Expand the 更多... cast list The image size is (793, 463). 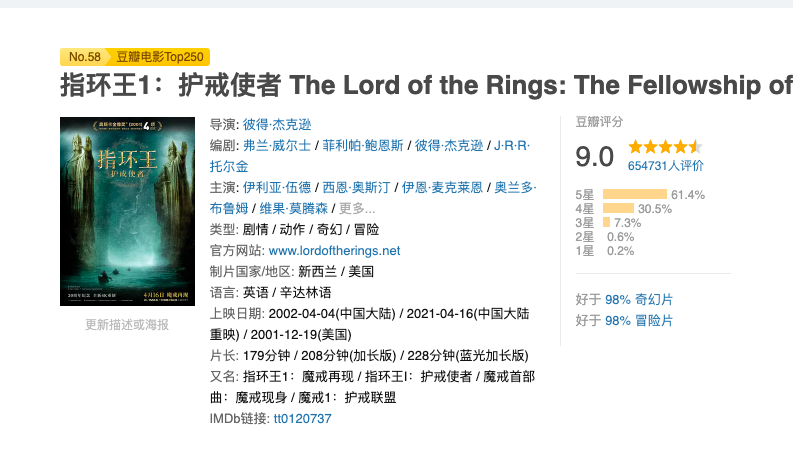(x=357, y=209)
